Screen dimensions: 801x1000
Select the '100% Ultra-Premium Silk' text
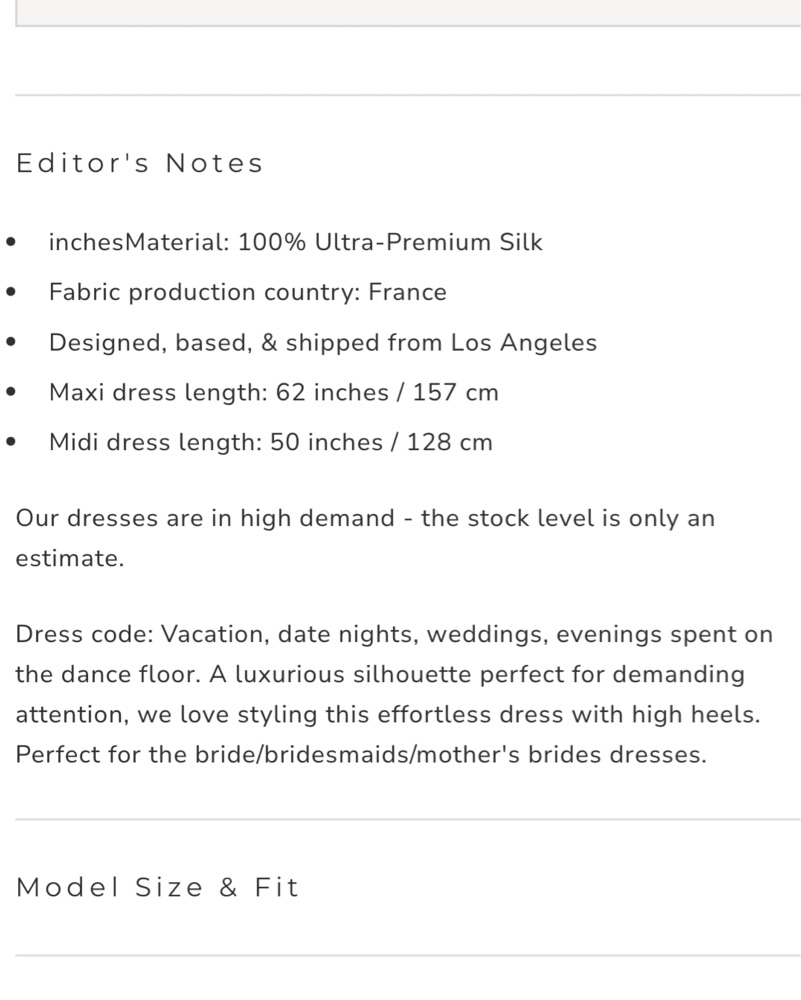point(390,242)
